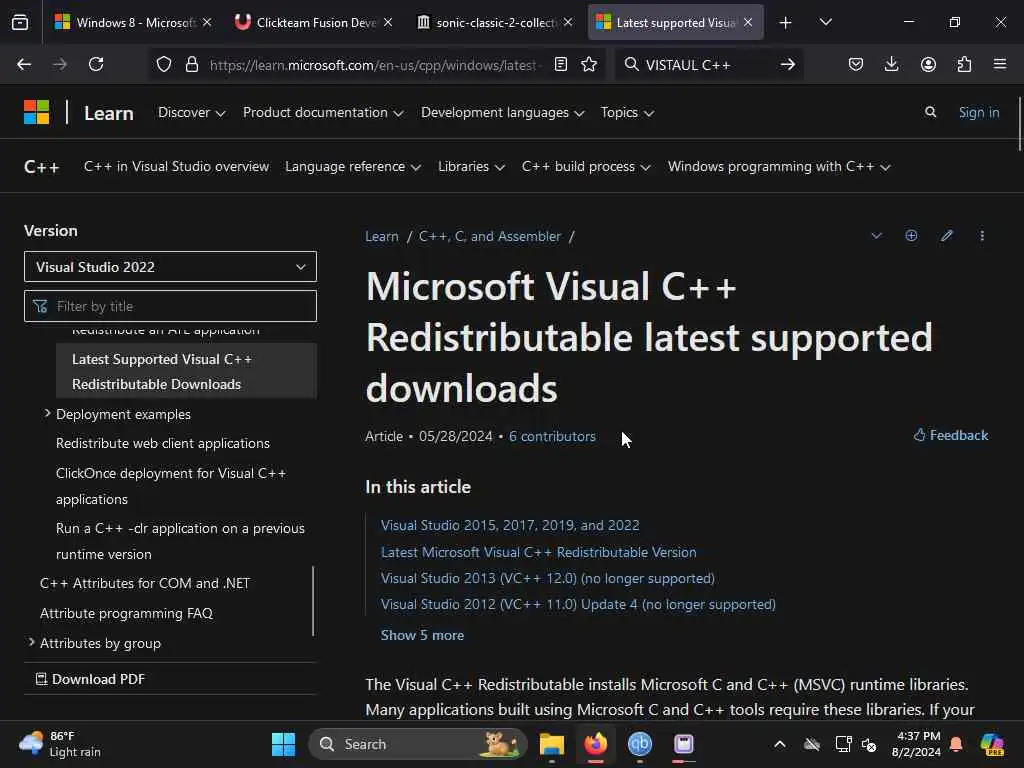The height and width of the screenshot is (768, 1024).
Task: Go back to the previous page
Action: (24, 64)
